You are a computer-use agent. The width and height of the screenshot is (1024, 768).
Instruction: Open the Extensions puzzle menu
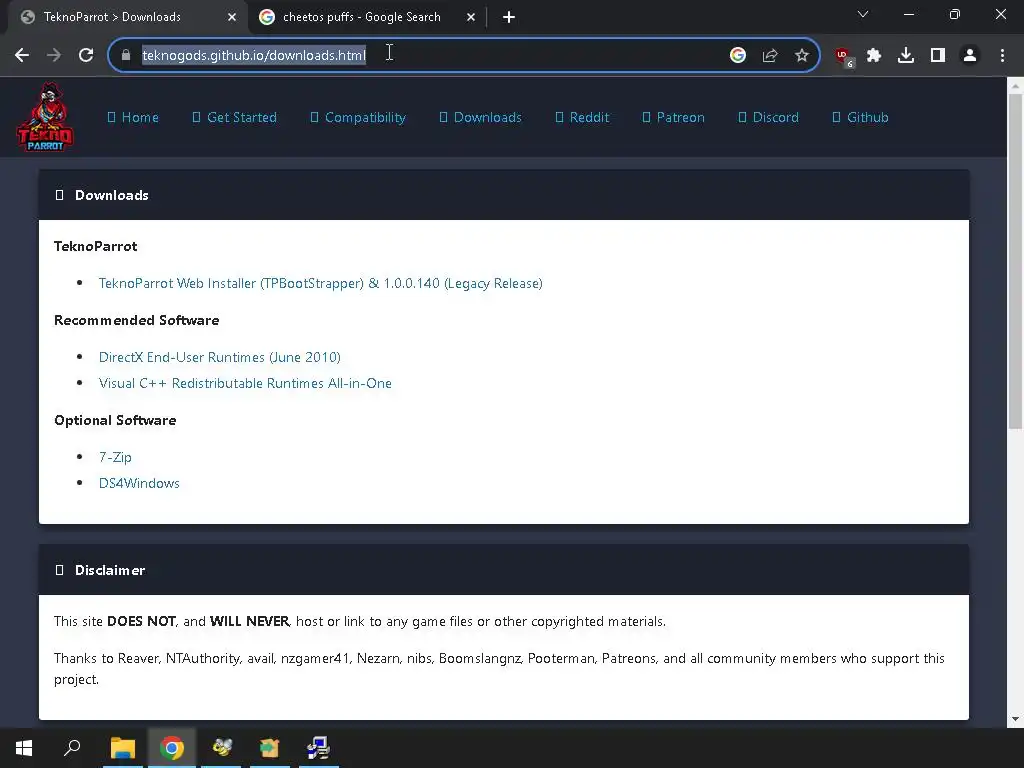[x=874, y=56]
